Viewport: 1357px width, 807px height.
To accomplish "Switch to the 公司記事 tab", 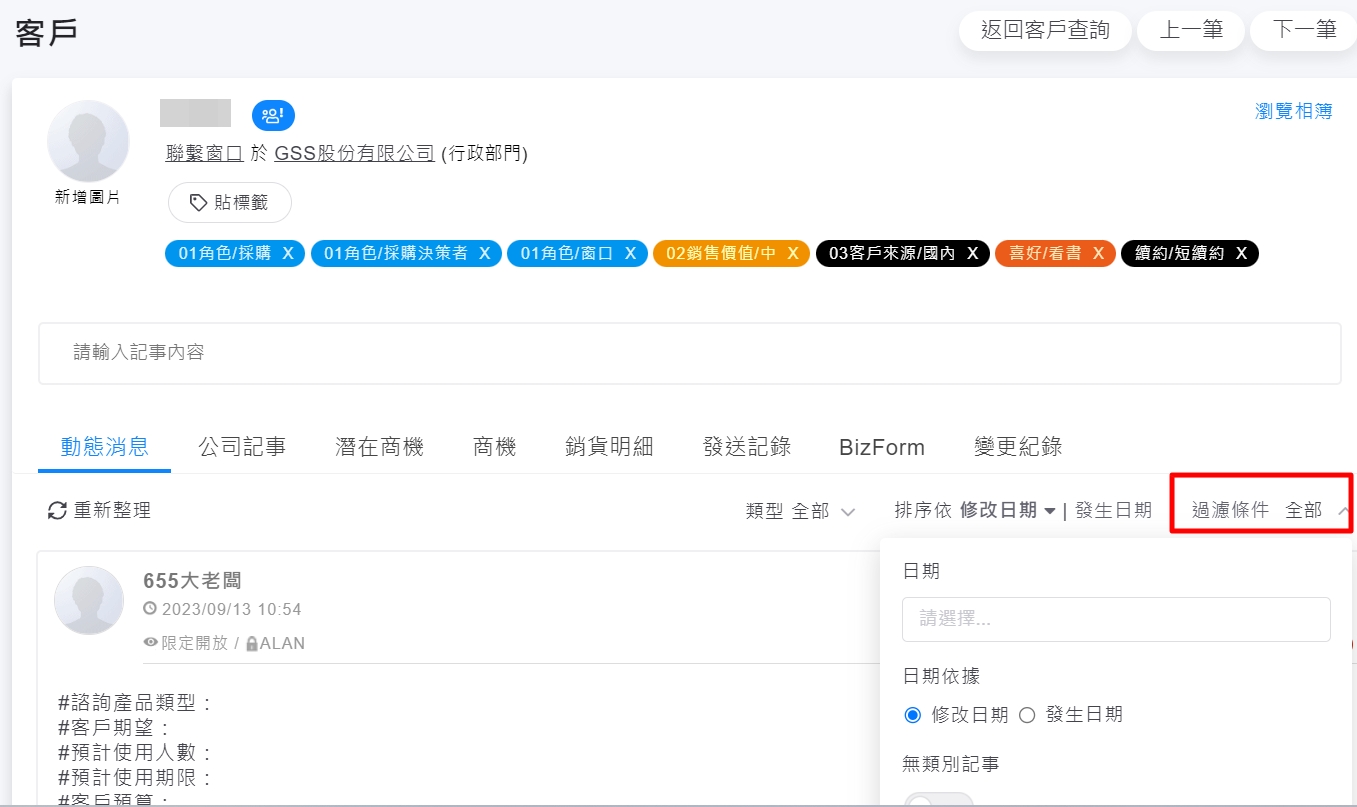I will (242, 447).
